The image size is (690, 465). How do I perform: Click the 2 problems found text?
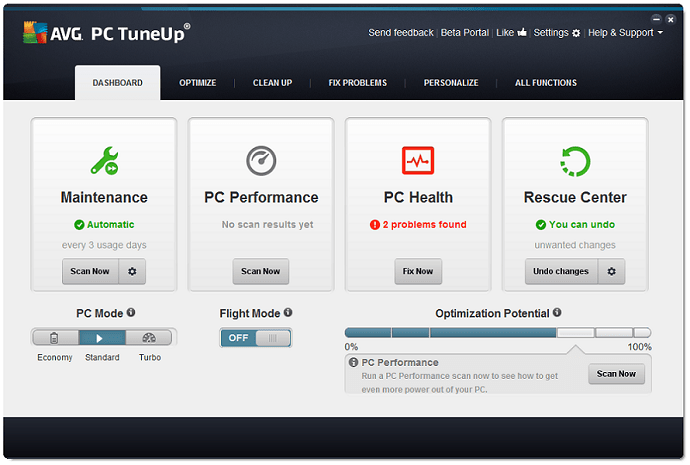coord(424,225)
